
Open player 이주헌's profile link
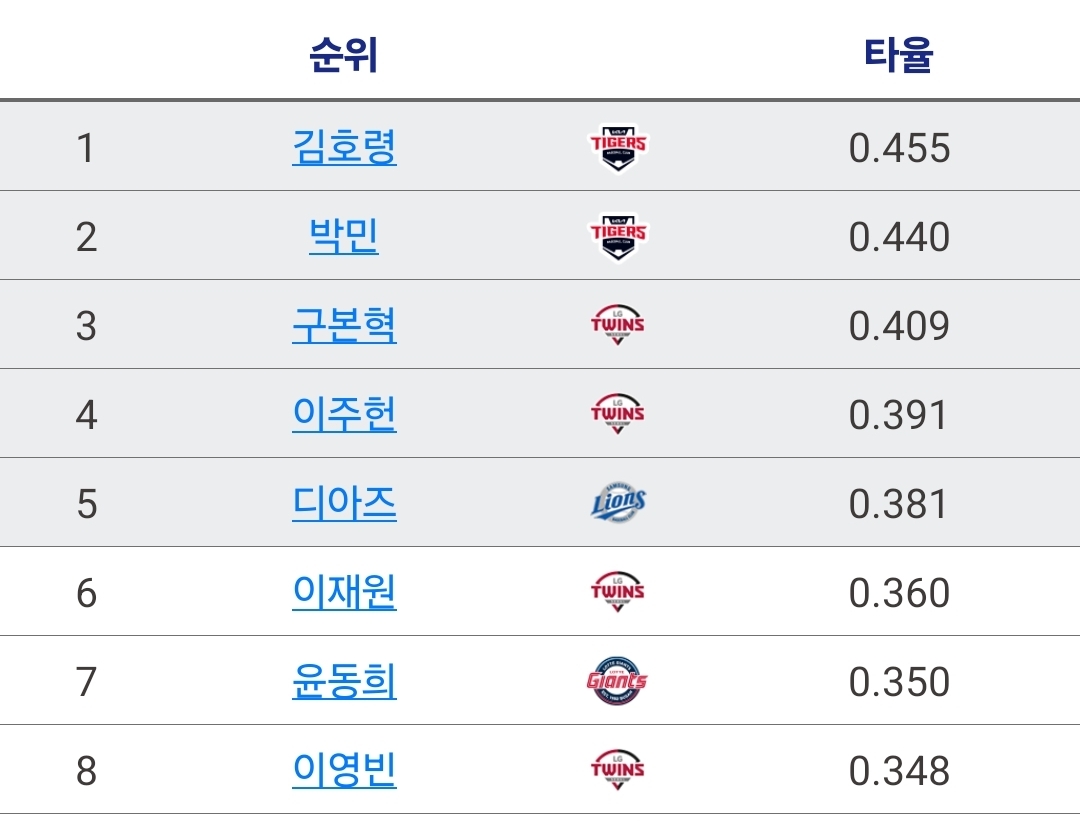click(x=344, y=413)
